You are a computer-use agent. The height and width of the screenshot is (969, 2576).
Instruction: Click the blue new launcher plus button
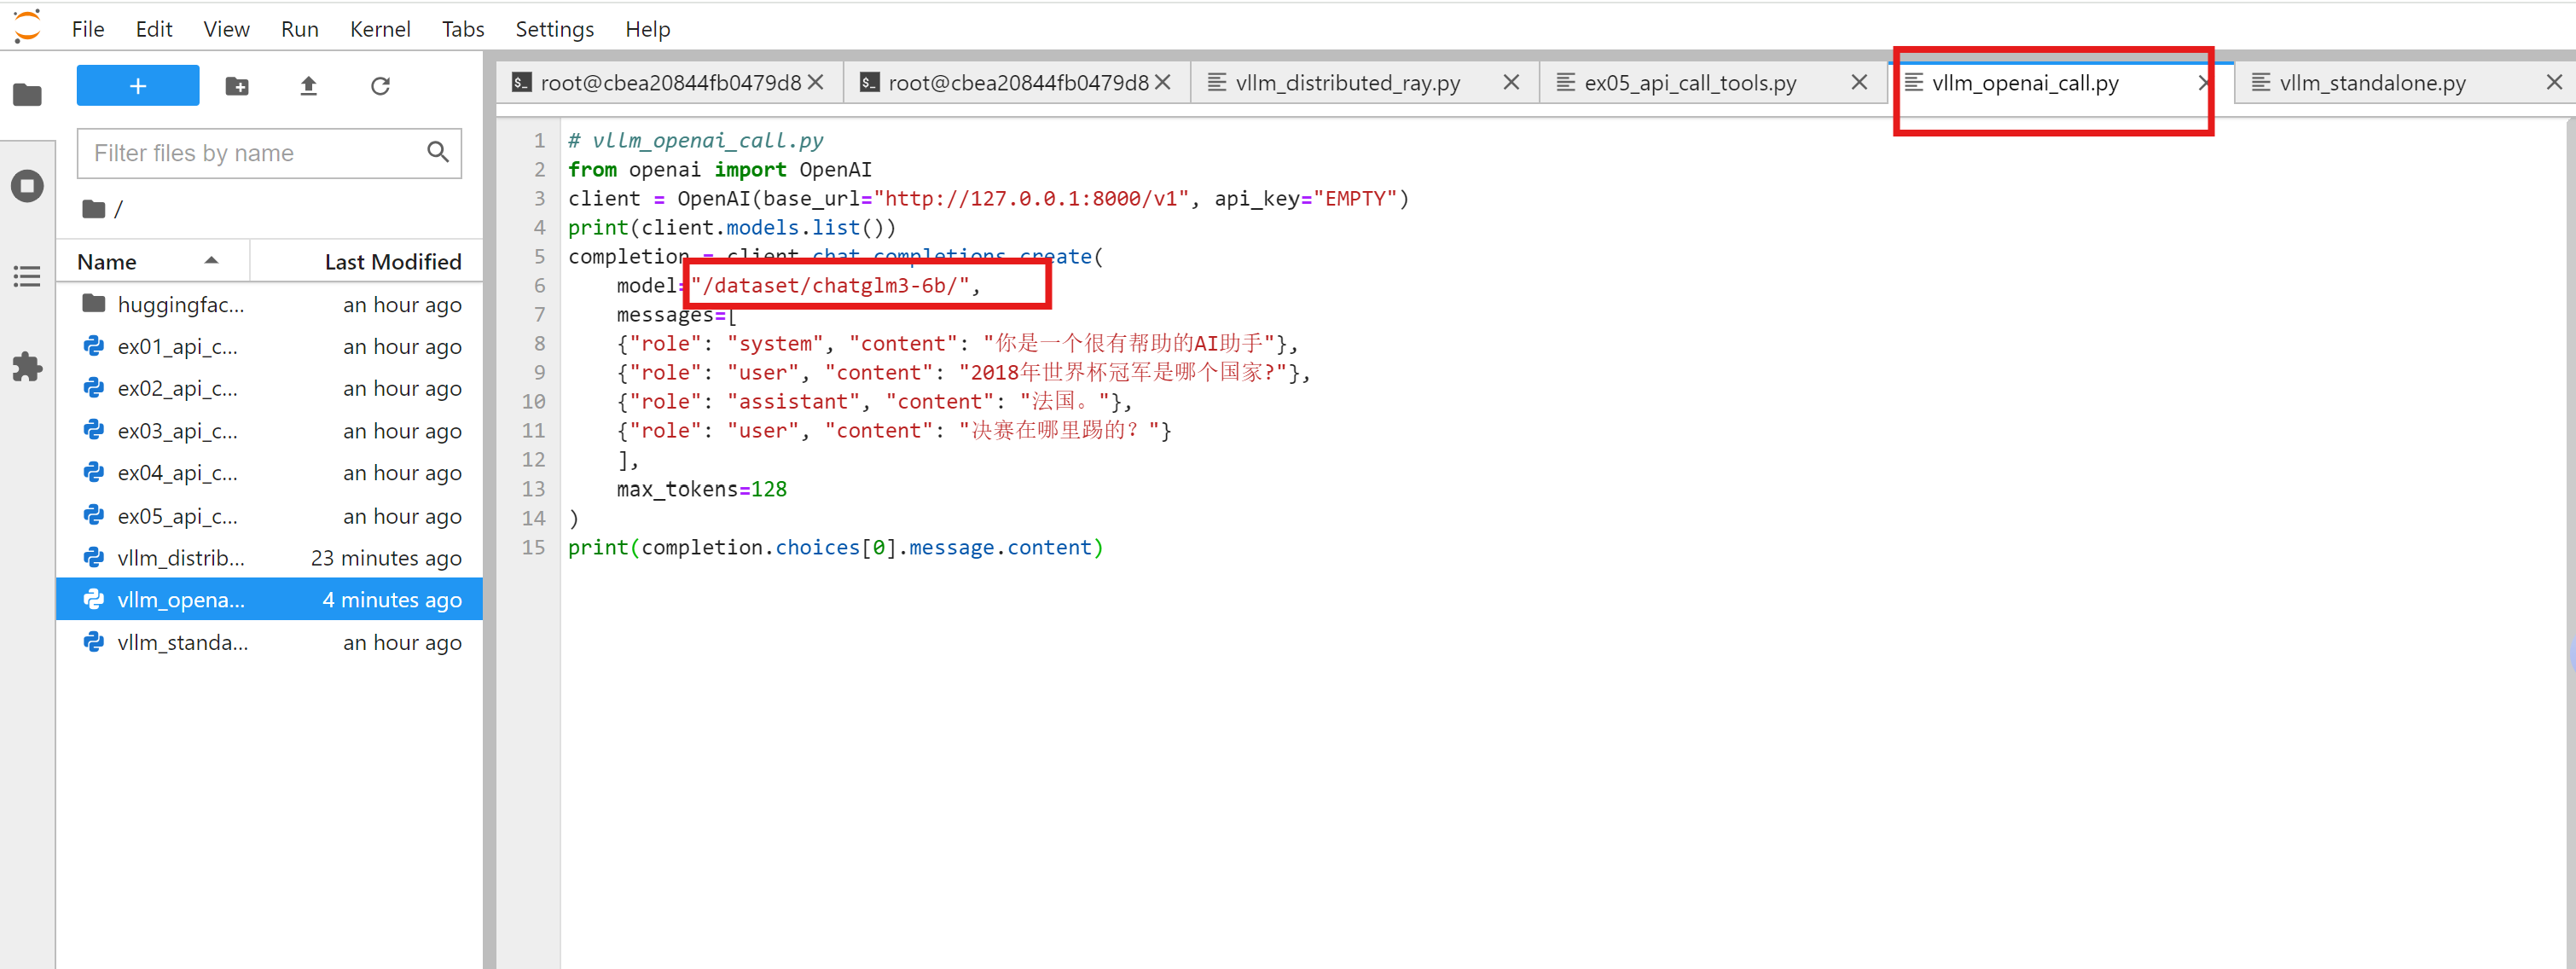pos(138,86)
